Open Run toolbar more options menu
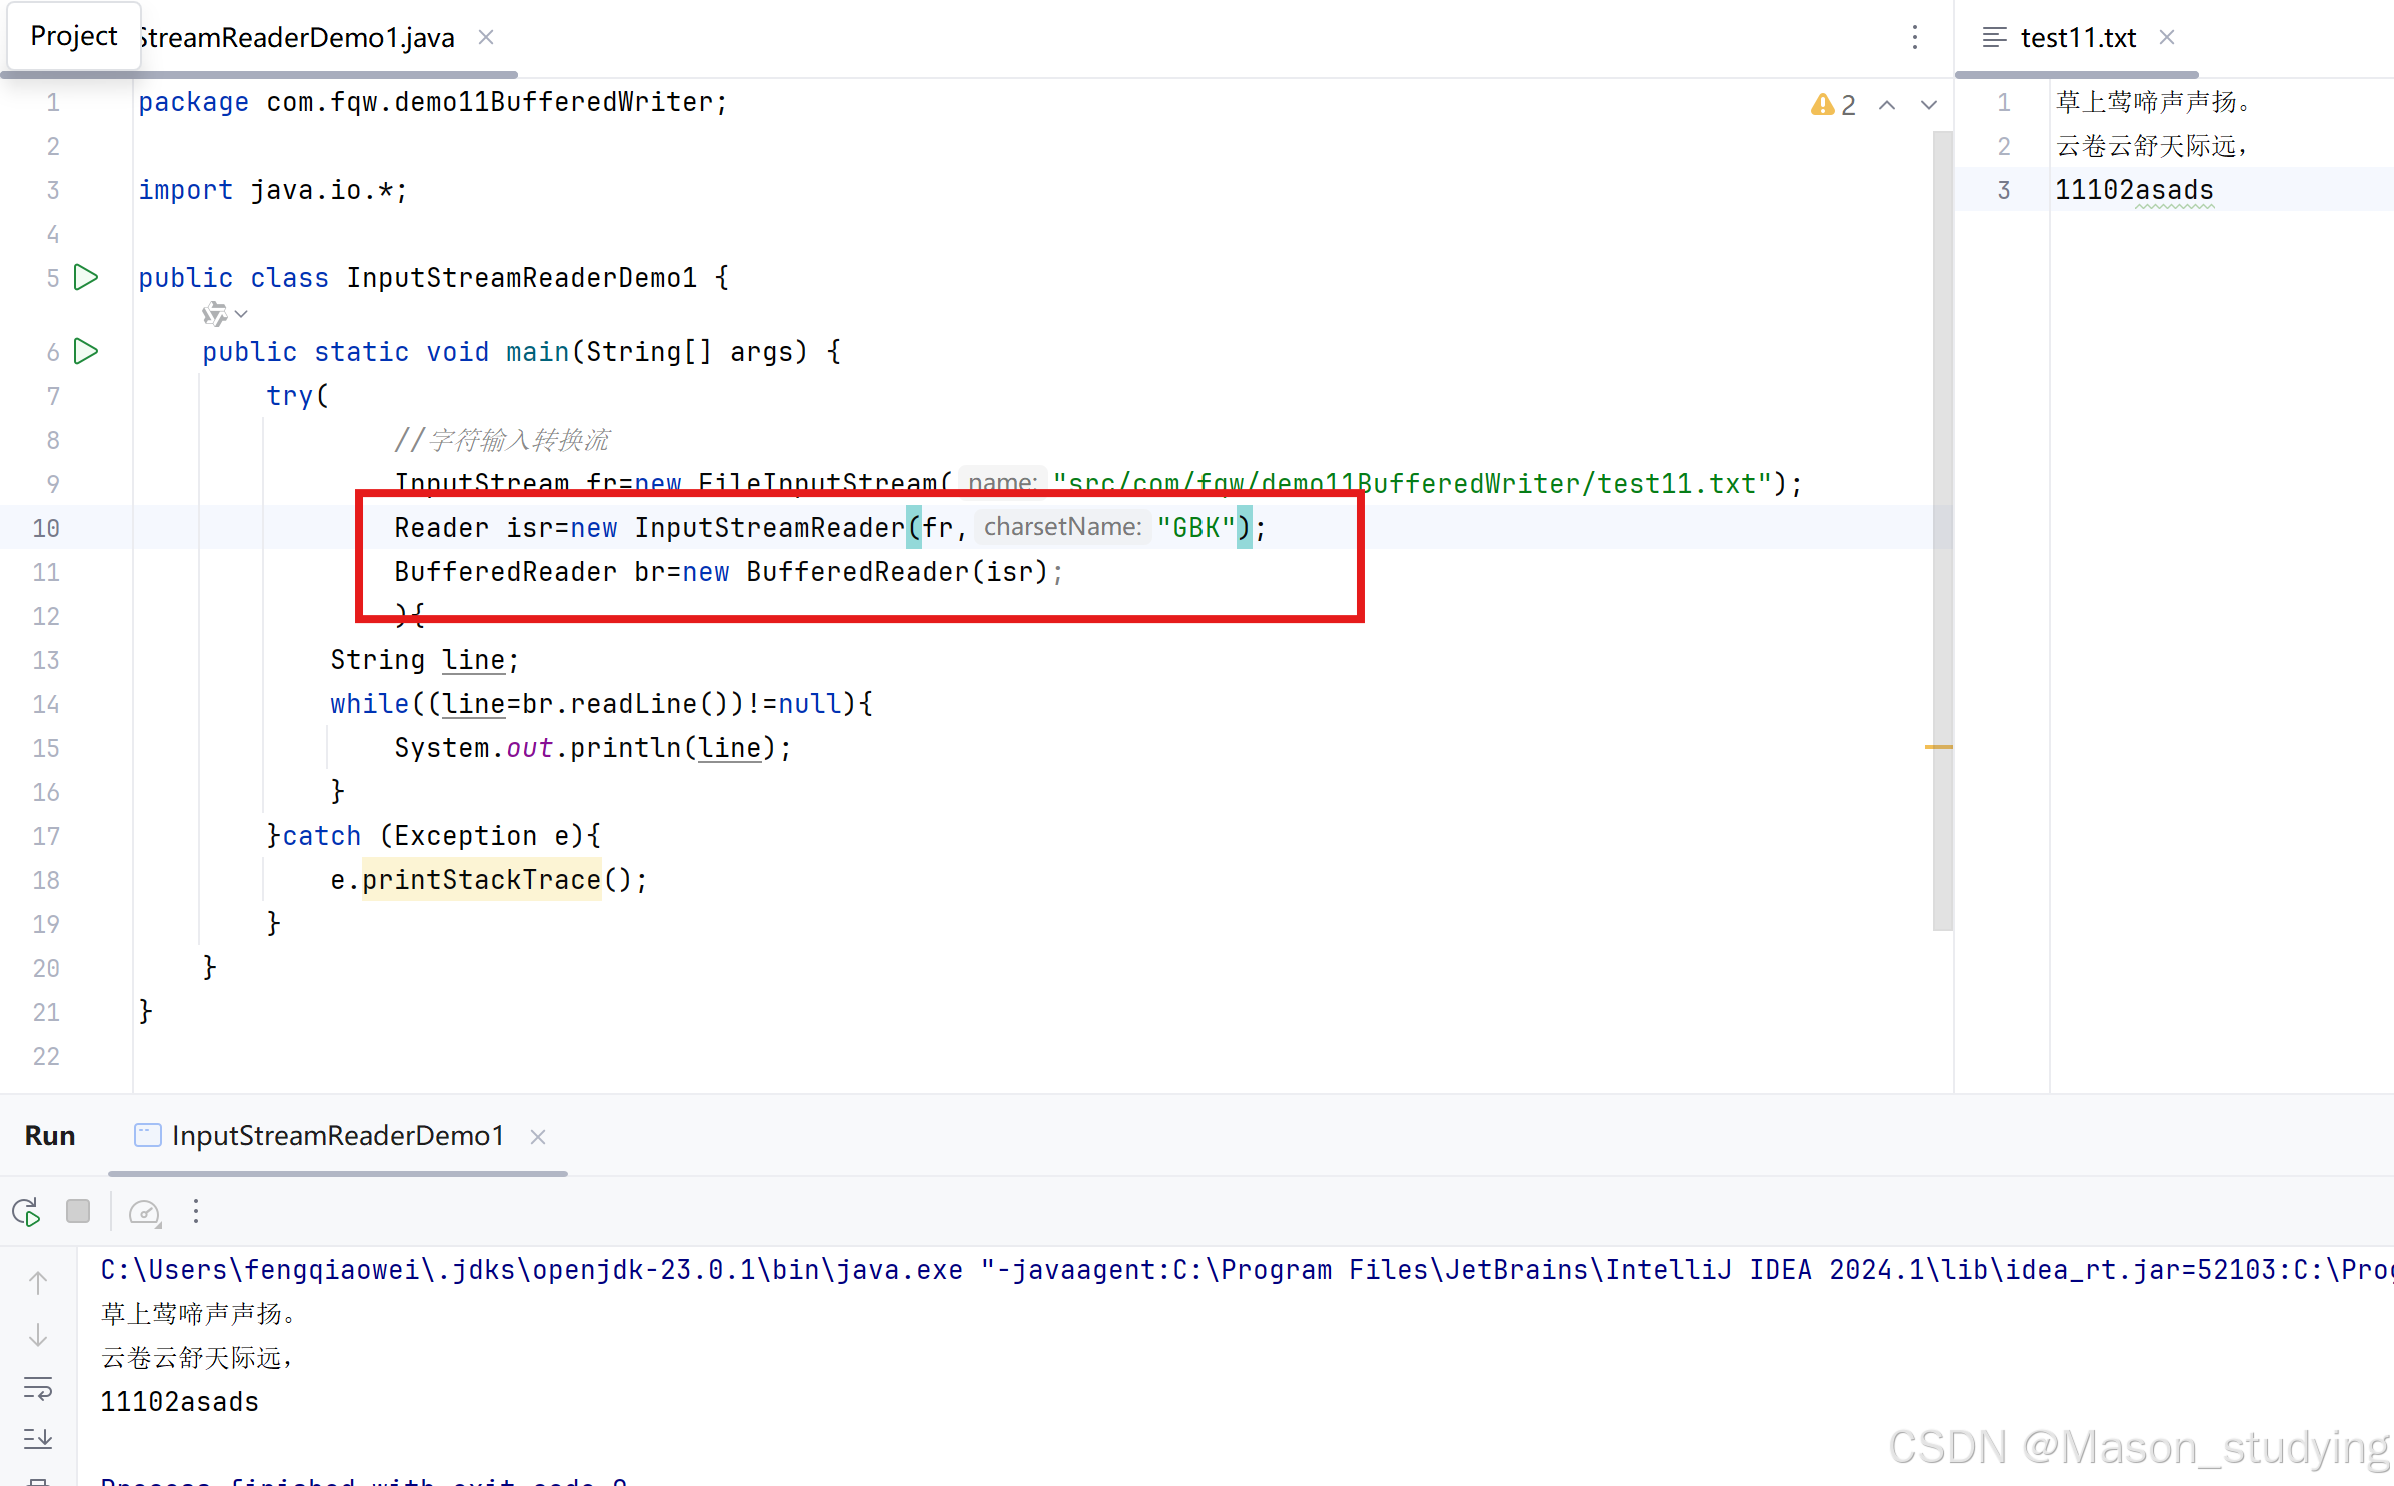The image size is (2394, 1486). pyautogui.click(x=196, y=1212)
